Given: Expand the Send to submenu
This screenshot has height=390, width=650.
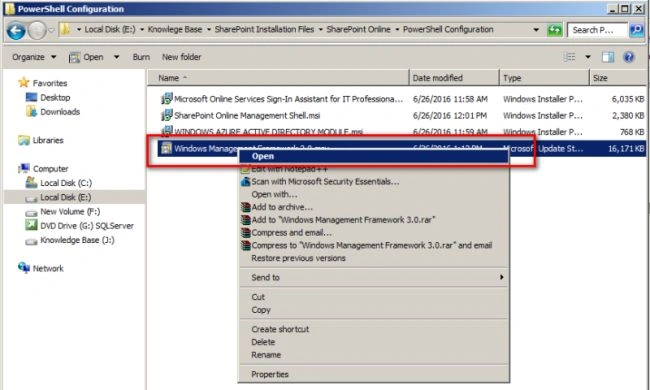Looking at the screenshot, I should point(374,278).
